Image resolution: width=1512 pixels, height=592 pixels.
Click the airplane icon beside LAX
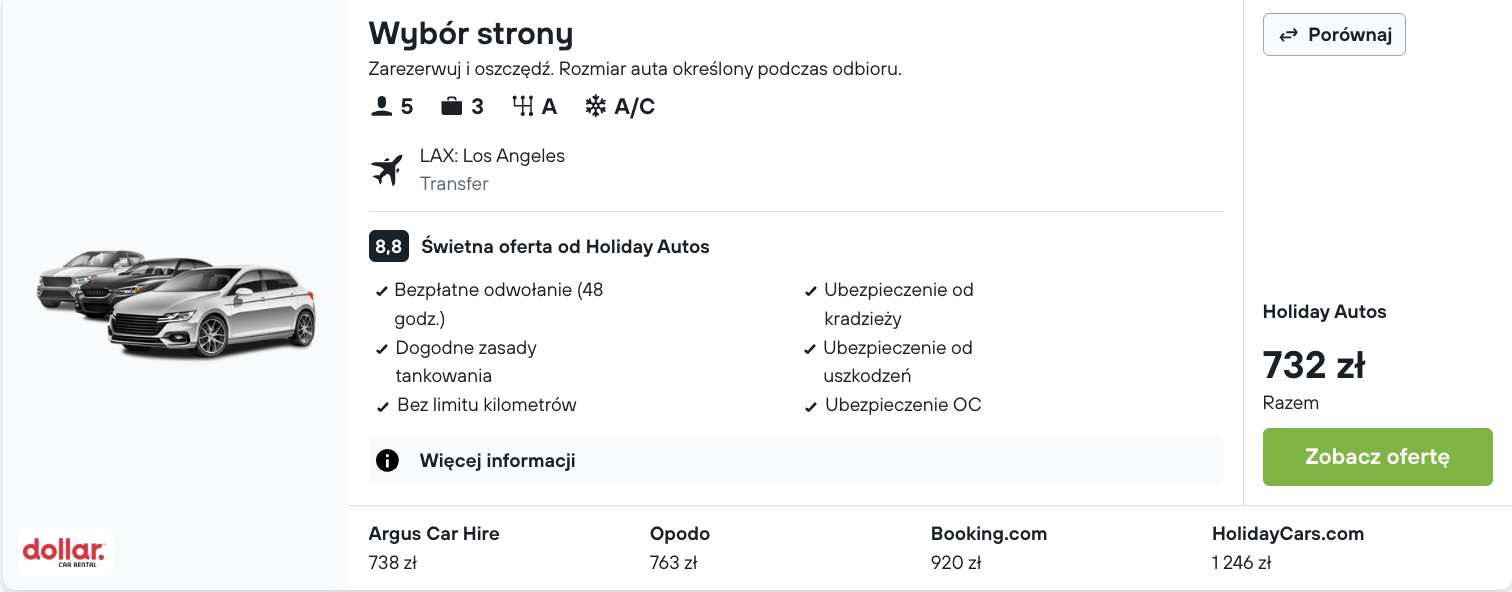386,170
